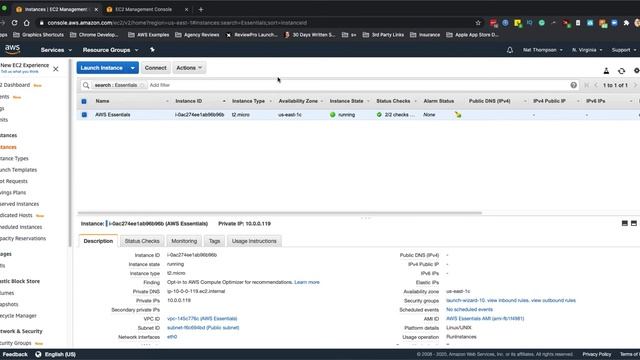Open the AWS Examples bookmark folder

coord(149,35)
